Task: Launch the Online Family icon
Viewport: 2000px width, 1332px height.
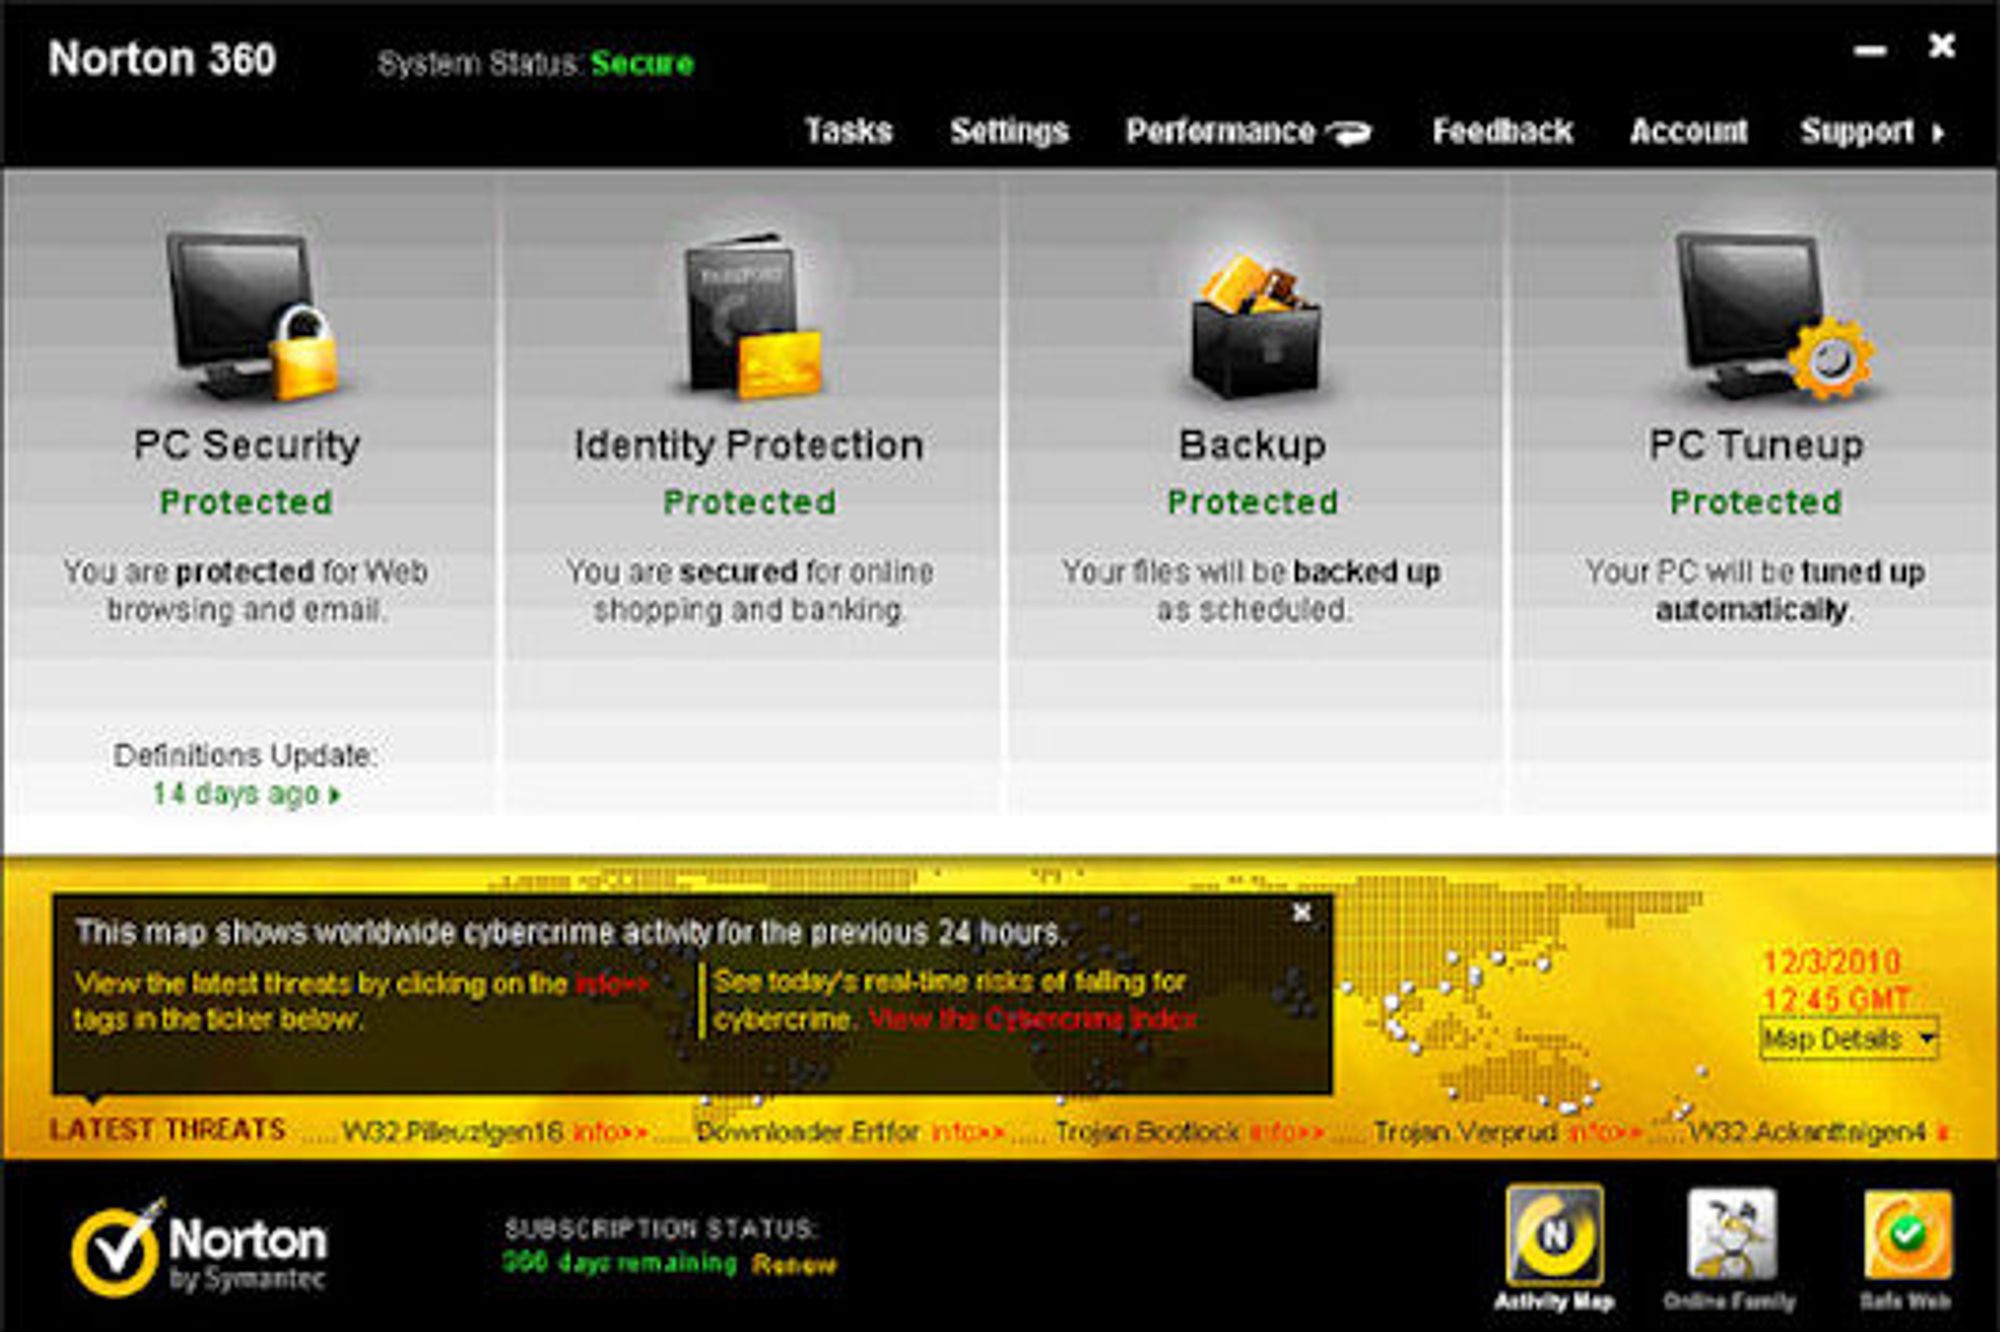Action: (x=1731, y=1235)
